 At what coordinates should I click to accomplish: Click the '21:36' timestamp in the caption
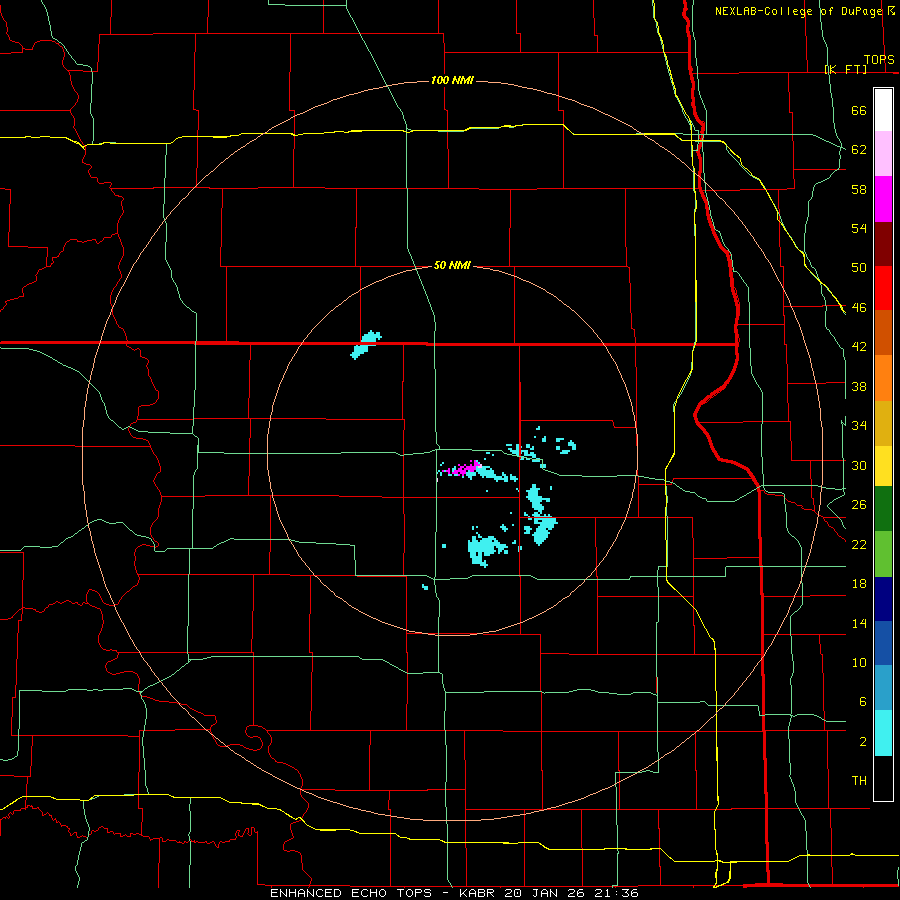(617, 893)
